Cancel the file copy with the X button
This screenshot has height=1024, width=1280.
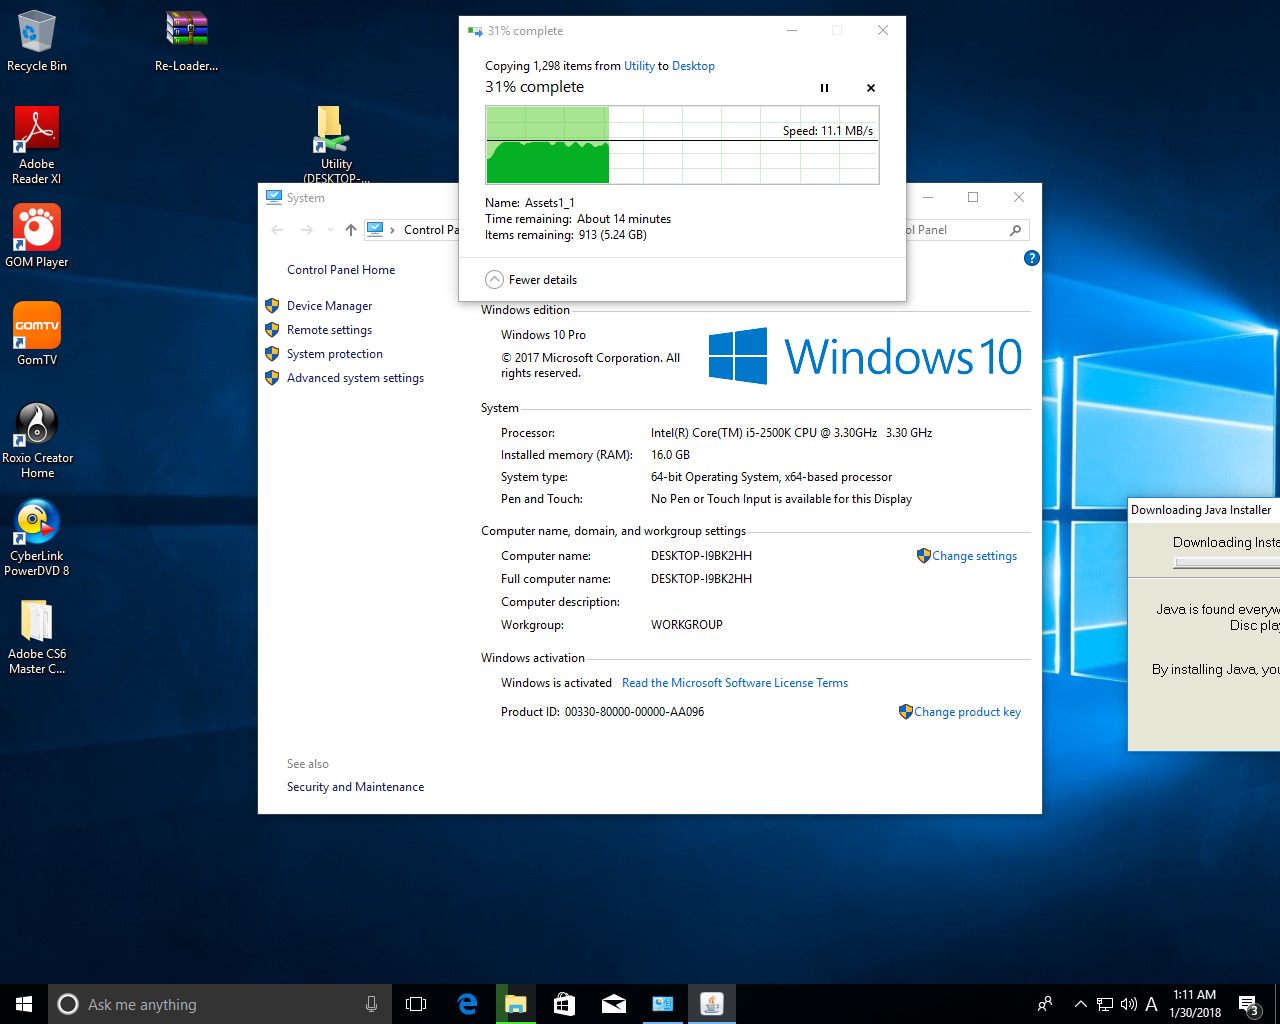(870, 88)
